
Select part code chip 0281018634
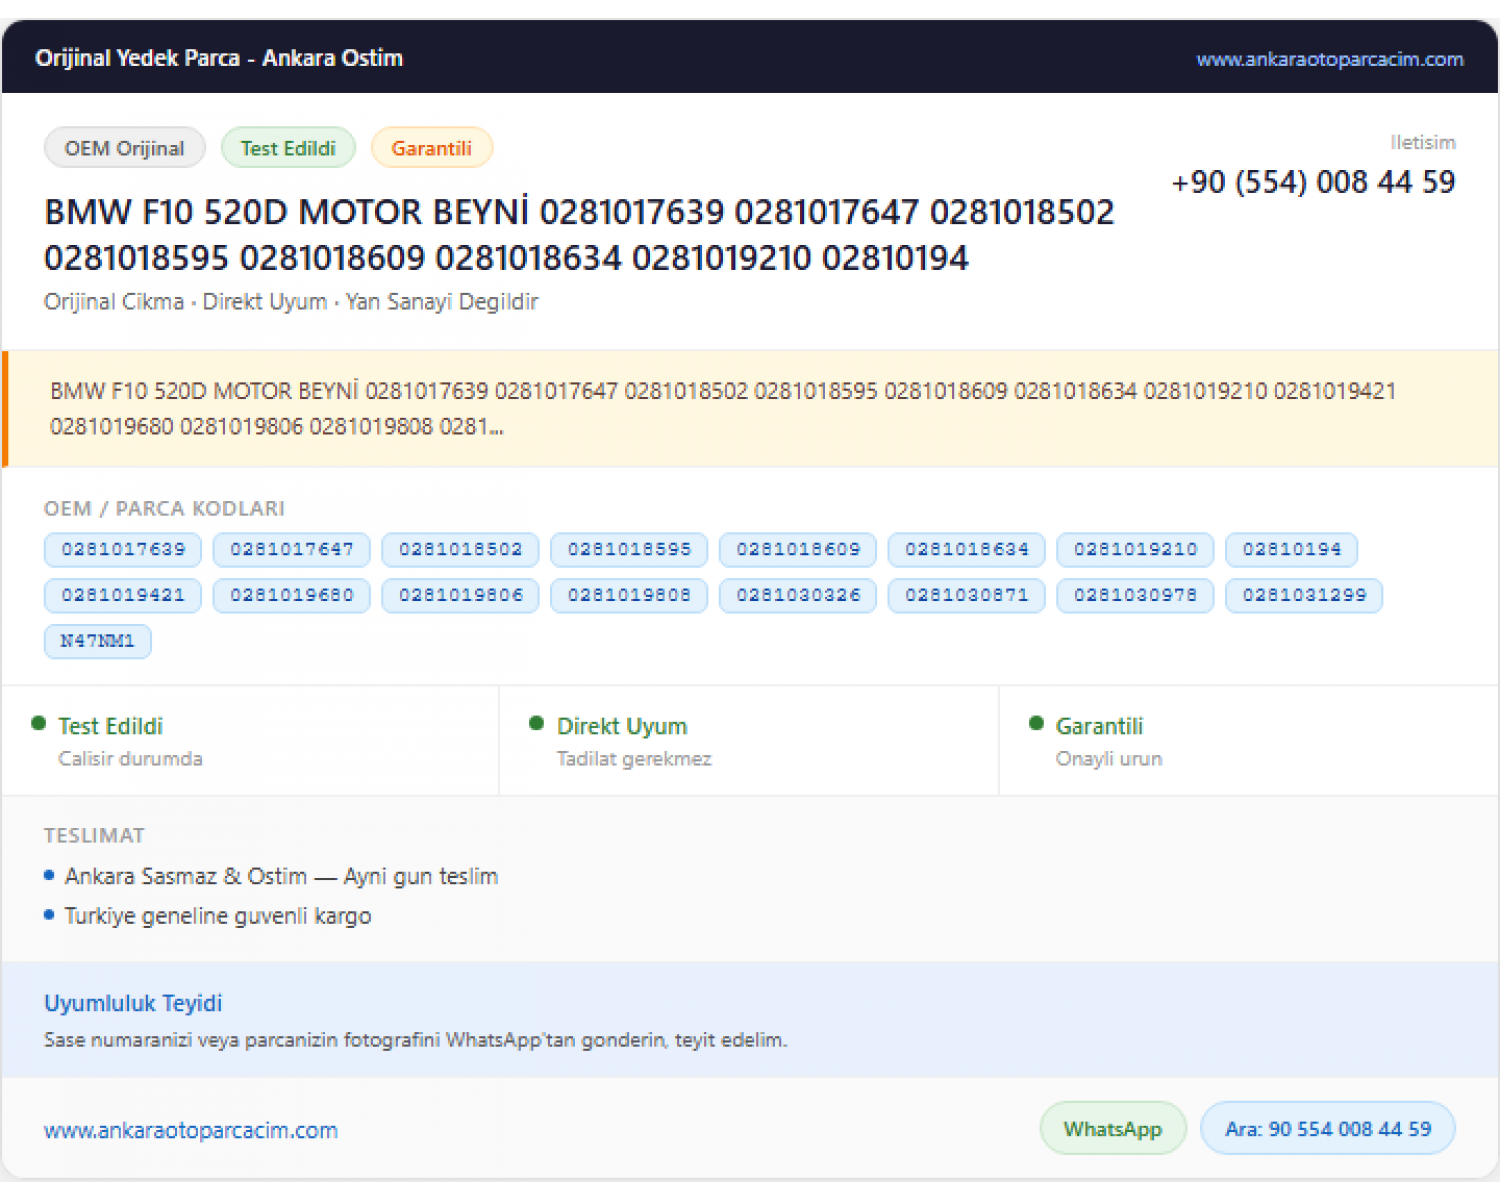click(967, 549)
